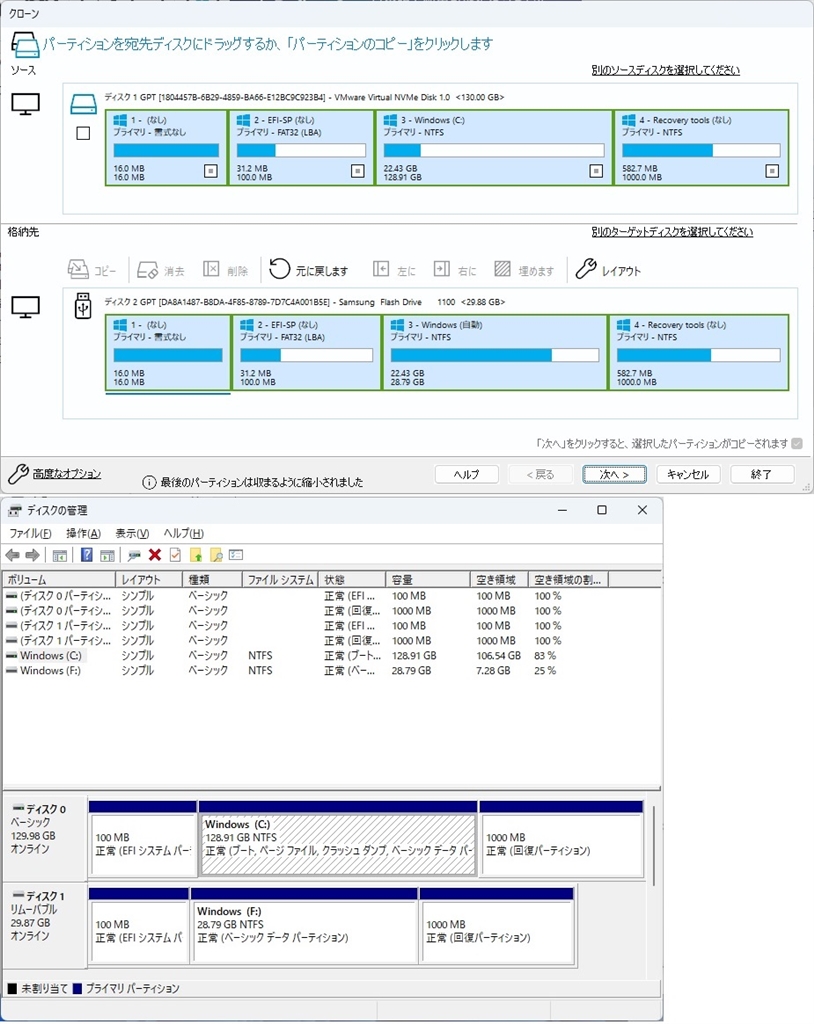Click the 終了 button
The width and height of the screenshot is (814, 1024).
pos(762,474)
